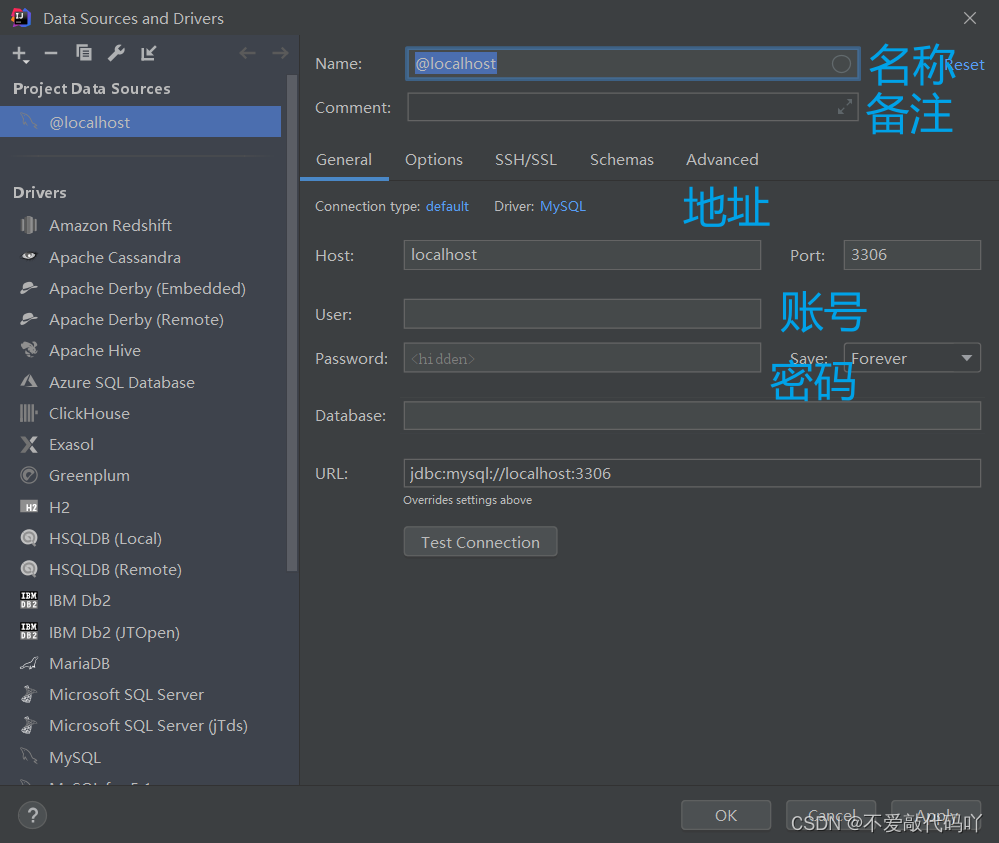The height and width of the screenshot is (843, 999).
Task: Open the Save password dropdown
Action: tap(912, 358)
